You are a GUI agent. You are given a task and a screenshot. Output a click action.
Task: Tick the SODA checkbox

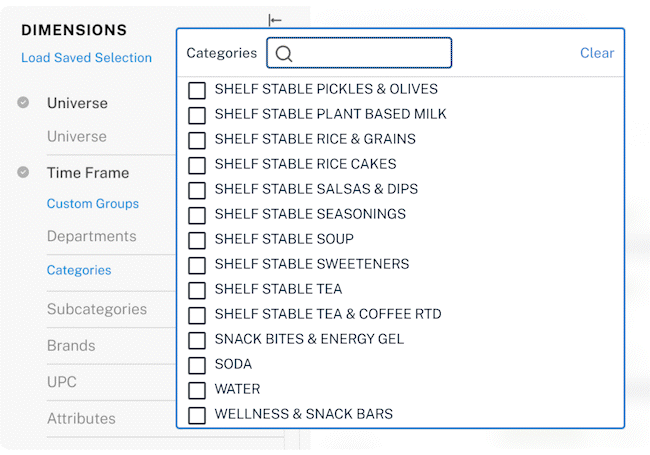tap(197, 365)
